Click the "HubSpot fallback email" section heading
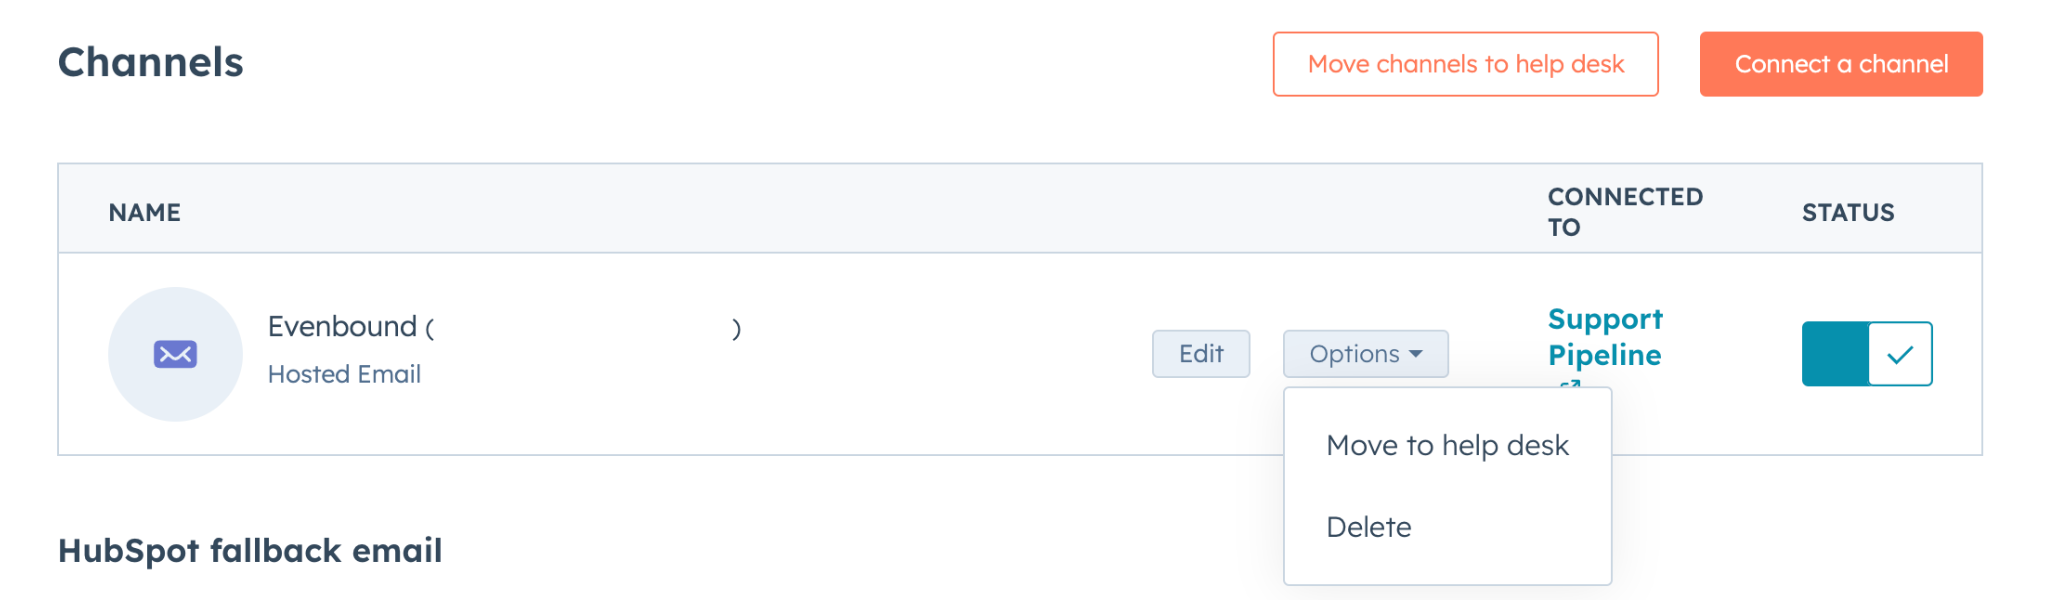2048x600 pixels. [250, 550]
